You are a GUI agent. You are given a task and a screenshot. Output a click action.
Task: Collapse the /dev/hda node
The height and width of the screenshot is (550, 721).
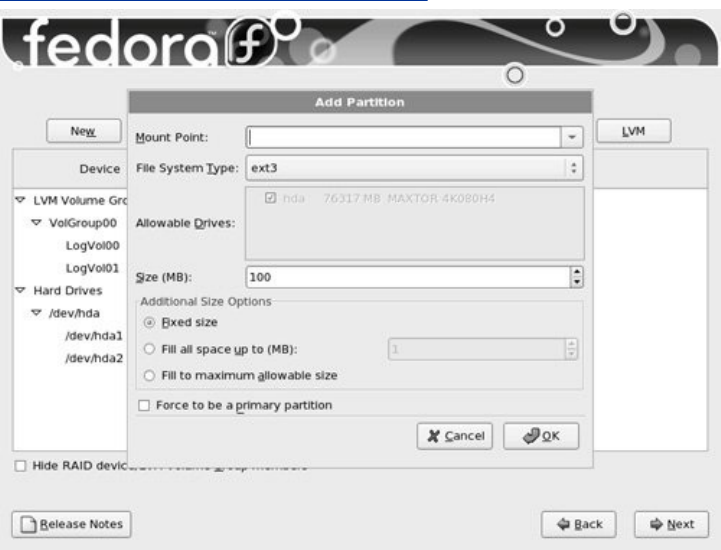[36, 313]
